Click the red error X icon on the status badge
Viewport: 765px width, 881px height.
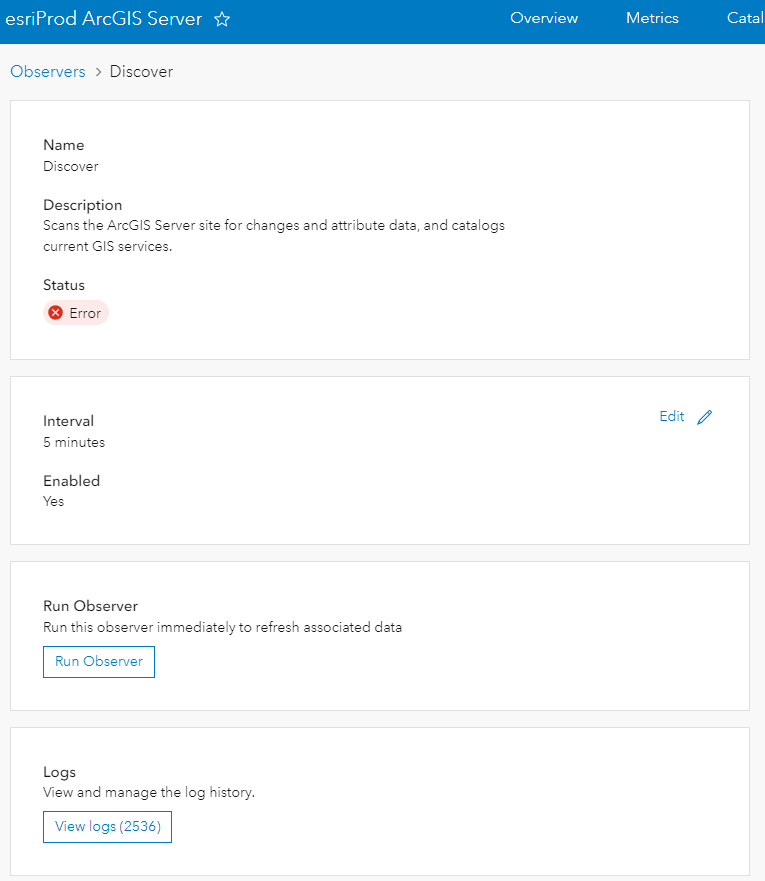tap(58, 312)
